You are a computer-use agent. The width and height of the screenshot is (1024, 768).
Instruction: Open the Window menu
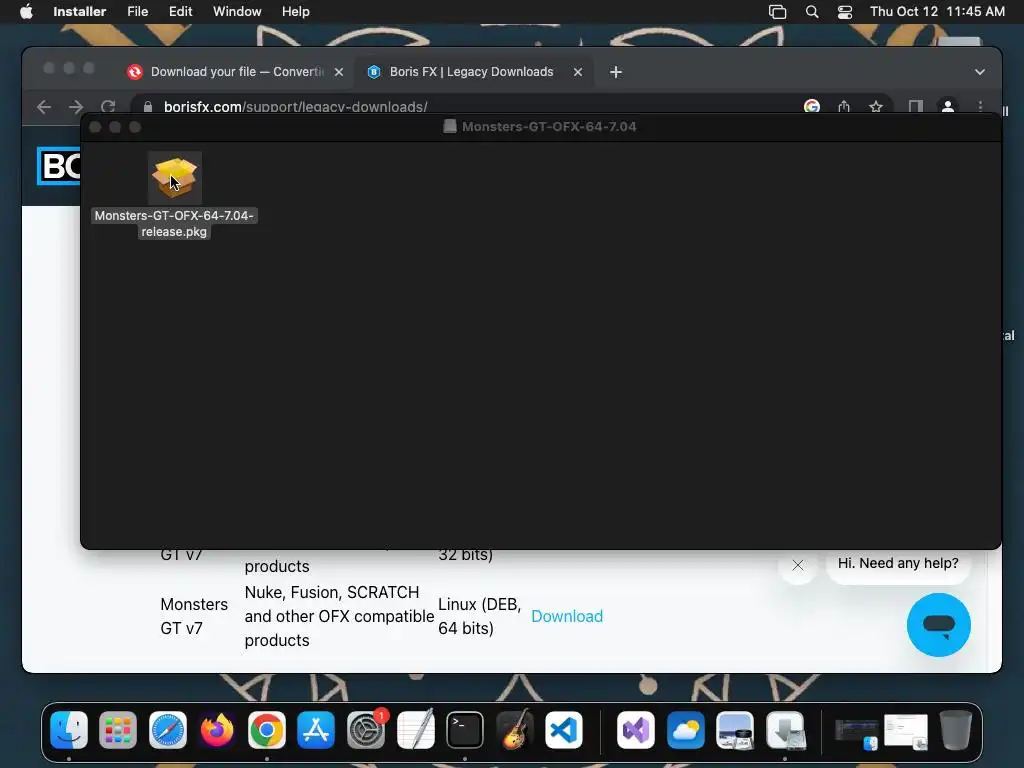click(x=237, y=12)
